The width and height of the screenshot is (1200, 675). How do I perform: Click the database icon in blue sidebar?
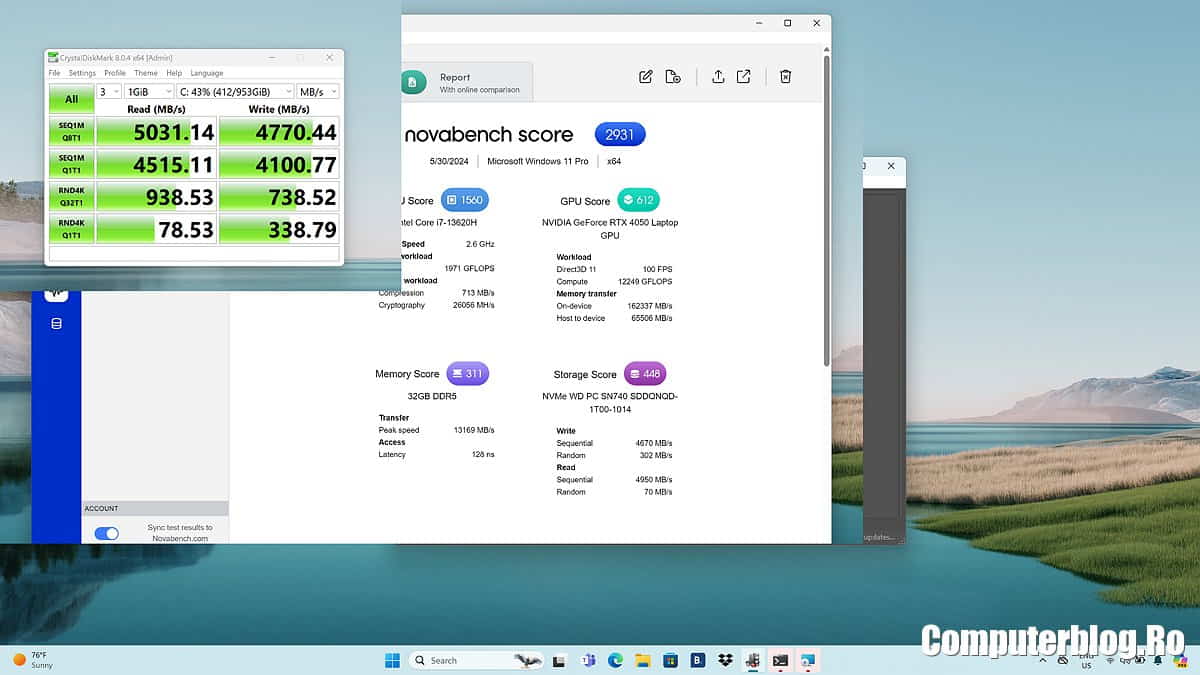pos(56,323)
